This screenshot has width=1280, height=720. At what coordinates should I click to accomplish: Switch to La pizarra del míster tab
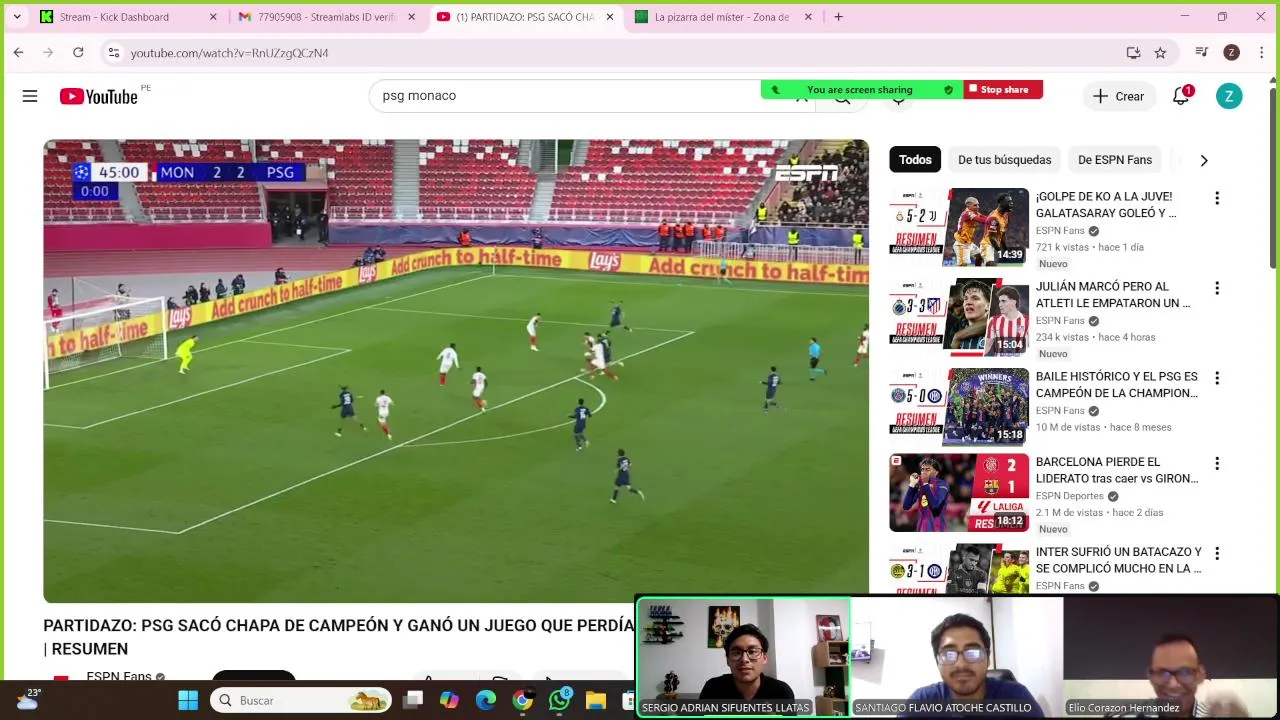[x=722, y=16]
